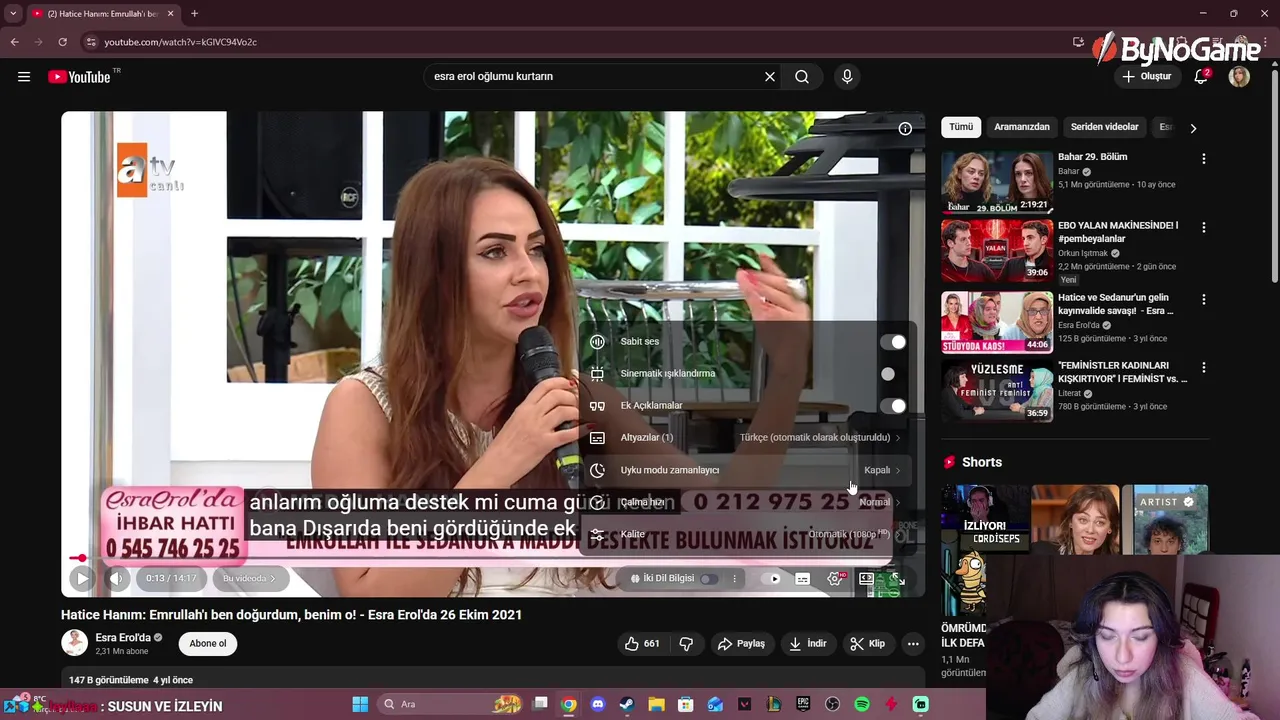Click Abone ol subscribe button

click(x=208, y=644)
